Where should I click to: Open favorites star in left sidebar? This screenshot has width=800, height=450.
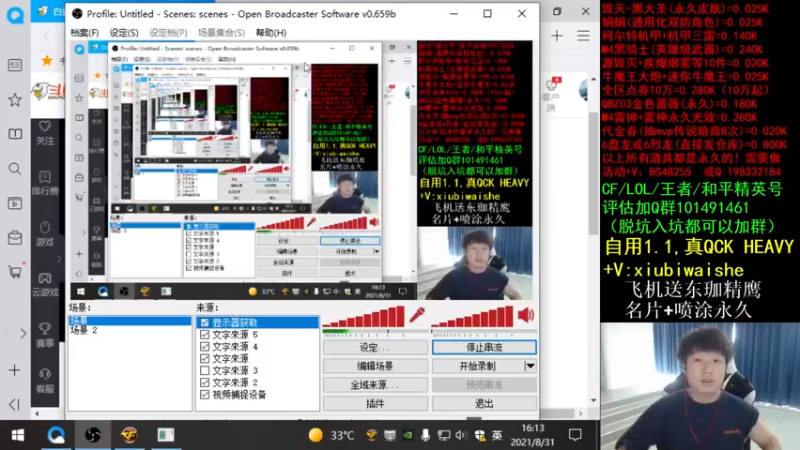(15, 100)
